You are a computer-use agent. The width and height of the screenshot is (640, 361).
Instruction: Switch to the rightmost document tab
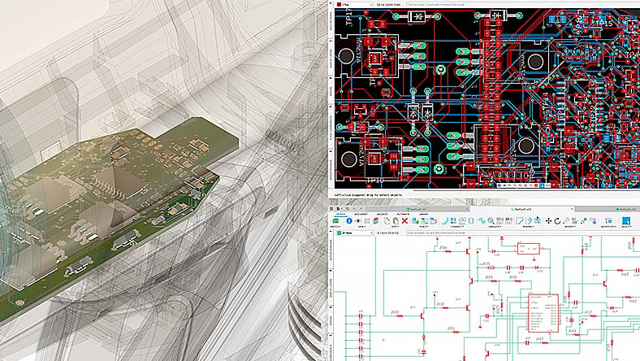coord(627,209)
